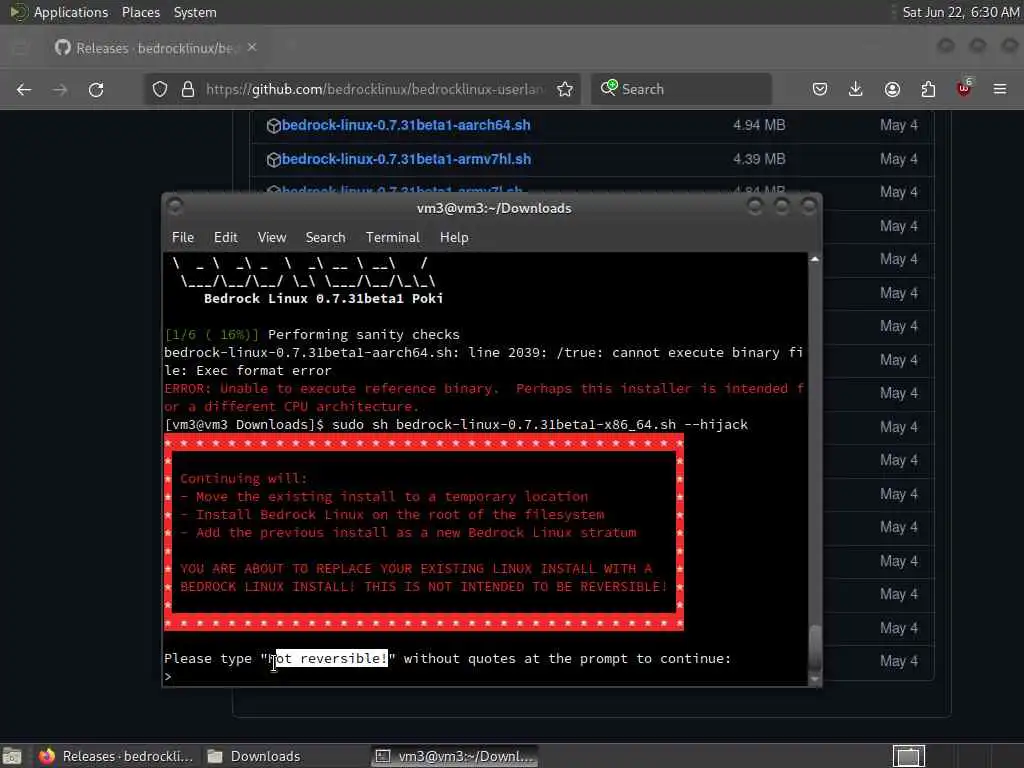Focus the Firefox Search box
This screenshot has width=1024, height=768.
[681, 89]
